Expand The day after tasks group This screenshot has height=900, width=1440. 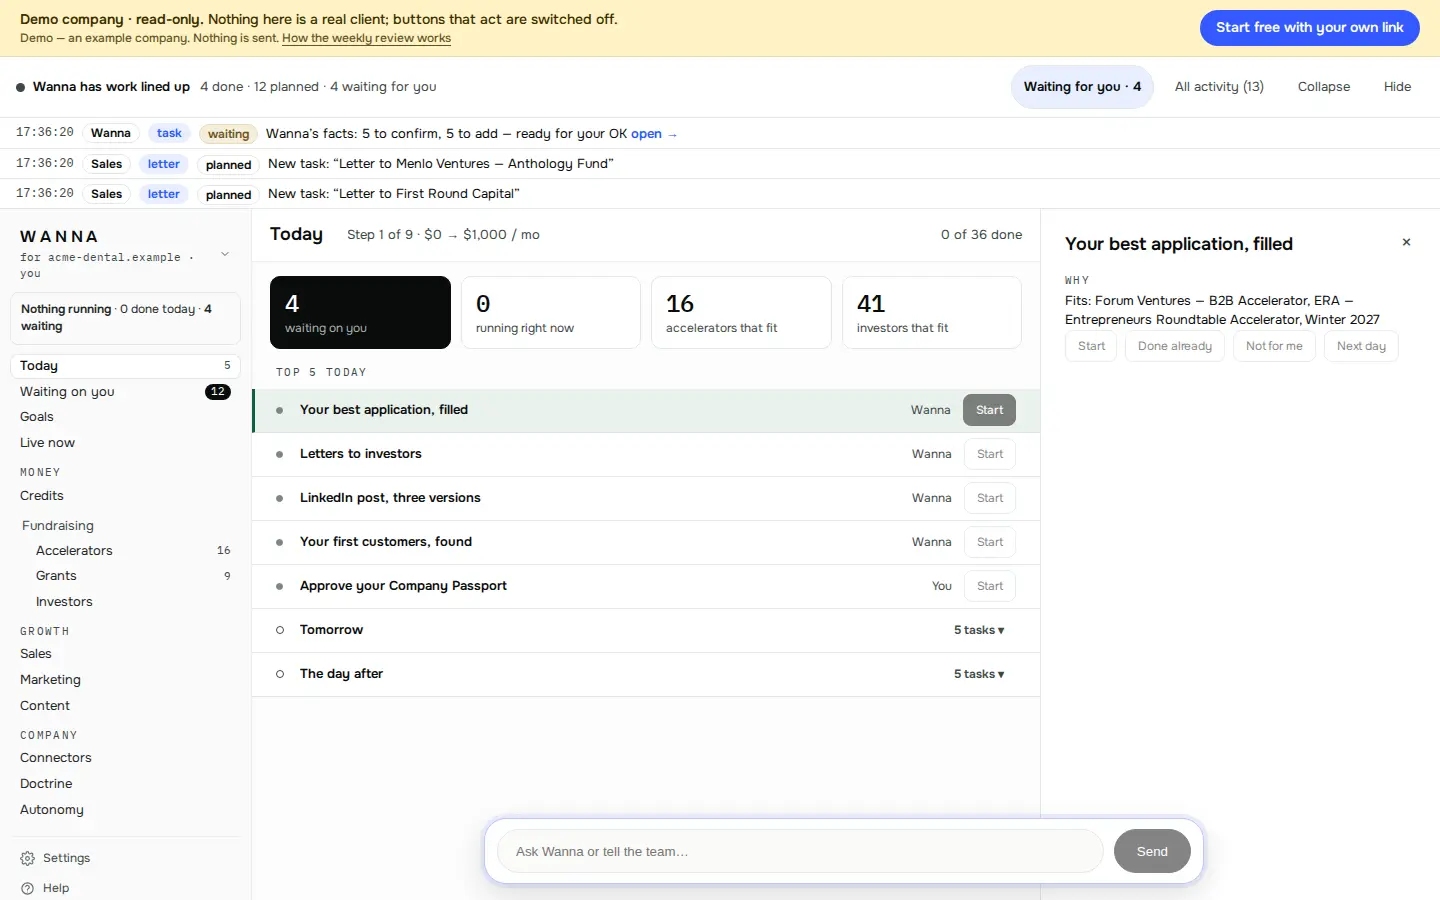(646, 674)
